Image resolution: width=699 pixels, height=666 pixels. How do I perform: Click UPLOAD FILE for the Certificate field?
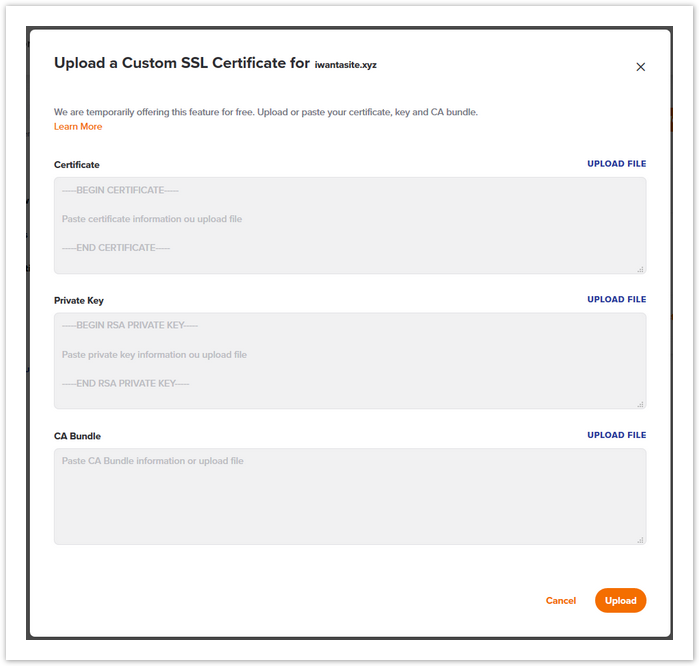(616, 164)
